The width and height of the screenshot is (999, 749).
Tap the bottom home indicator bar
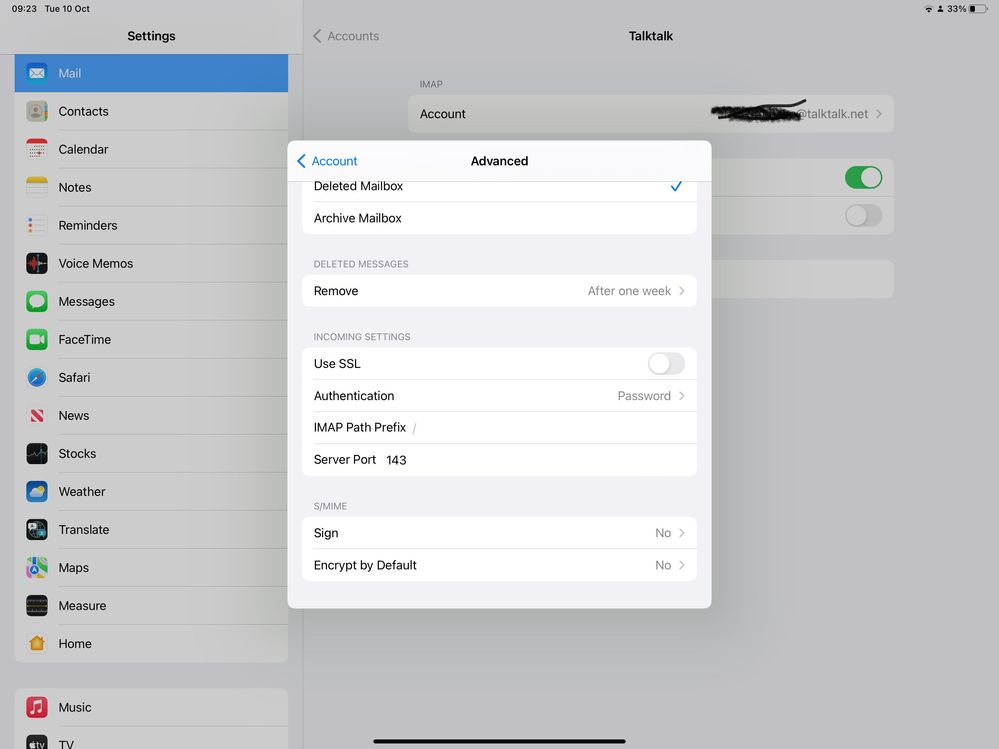[x=499, y=741]
